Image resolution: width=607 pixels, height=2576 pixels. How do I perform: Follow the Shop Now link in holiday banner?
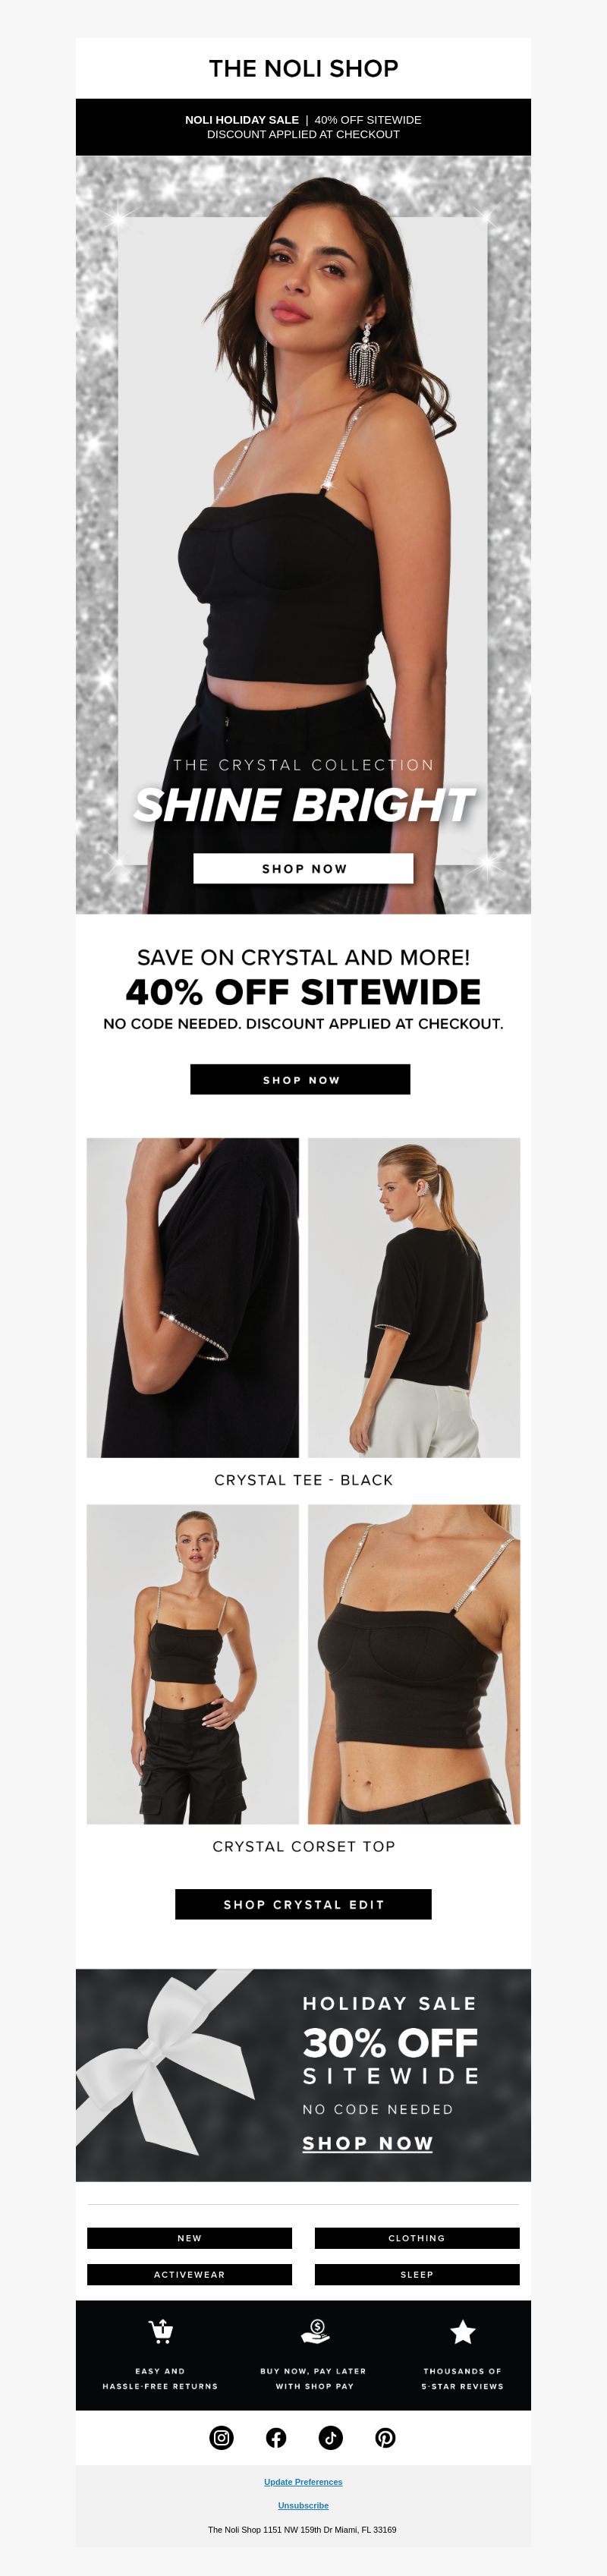coord(367,2143)
